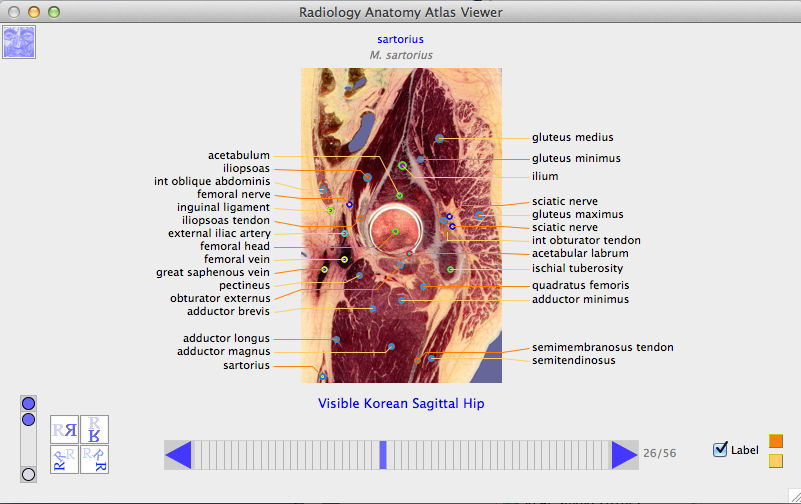Click the top blue circle on vertical control
Screen dimensions: 801x504
(29, 403)
